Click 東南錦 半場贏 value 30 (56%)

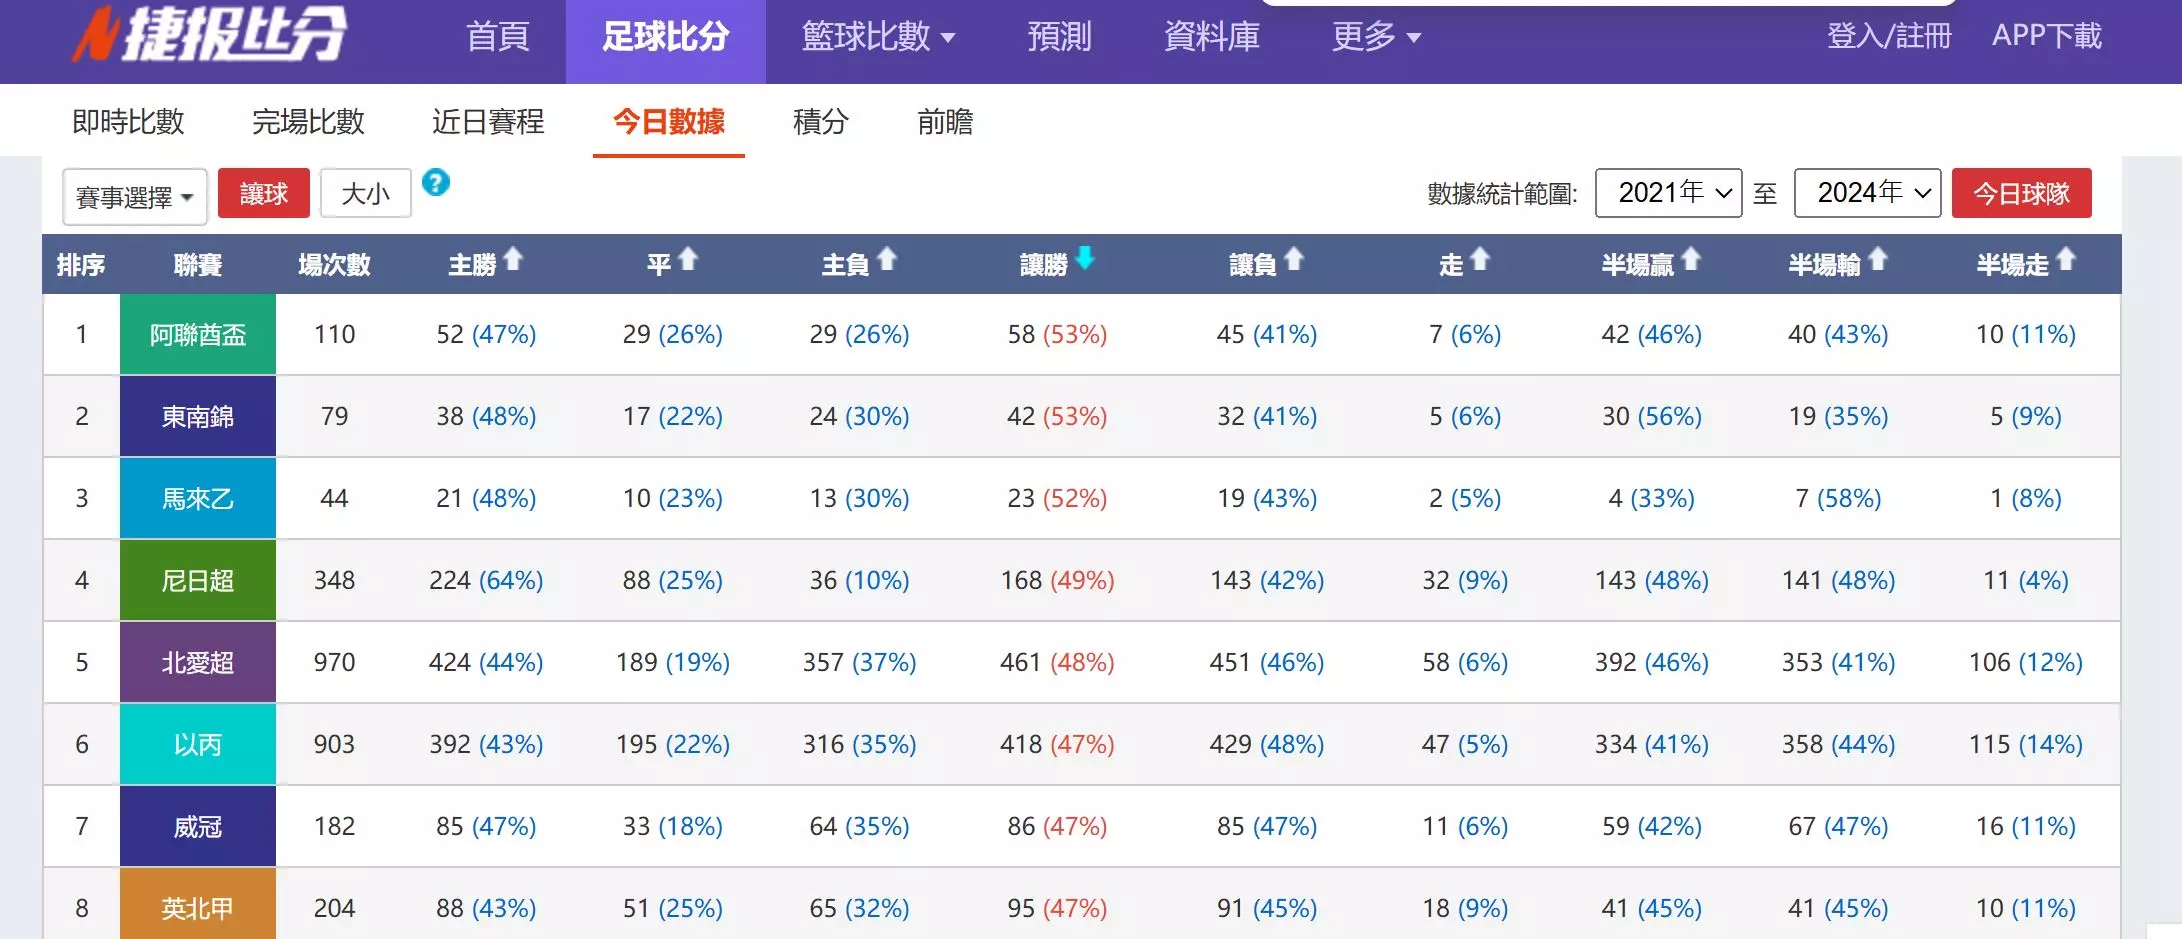click(x=1652, y=416)
